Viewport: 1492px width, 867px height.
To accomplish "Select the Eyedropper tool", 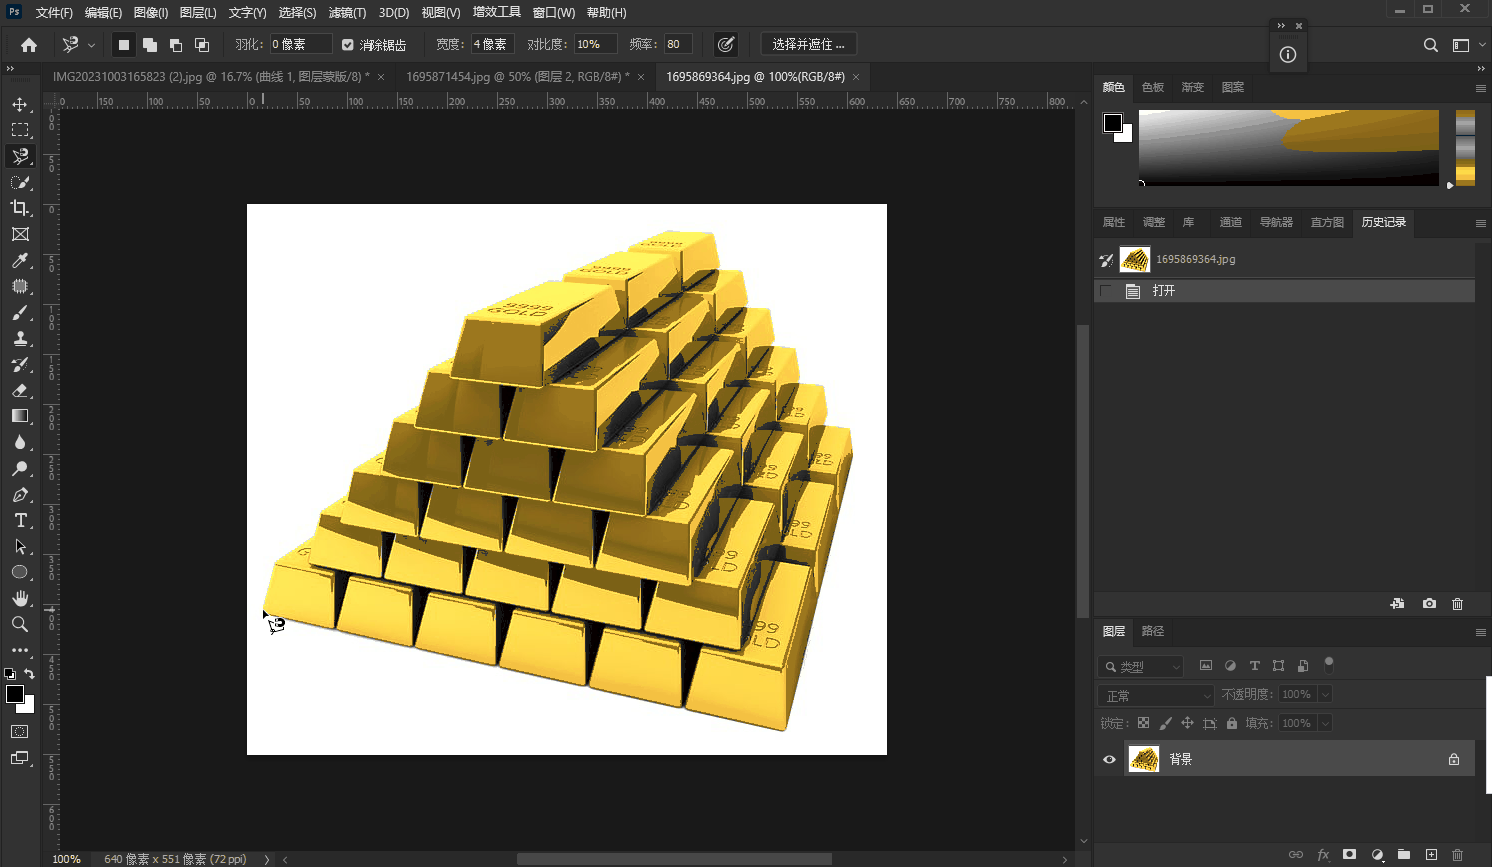I will (19, 260).
